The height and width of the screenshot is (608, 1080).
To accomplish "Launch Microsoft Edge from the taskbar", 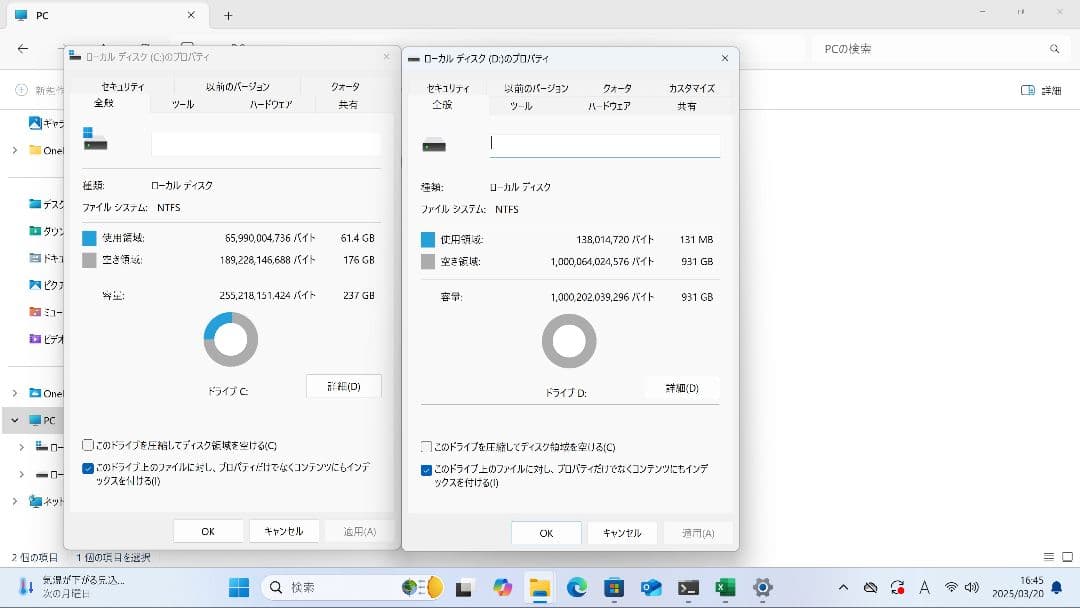I will [x=578, y=588].
